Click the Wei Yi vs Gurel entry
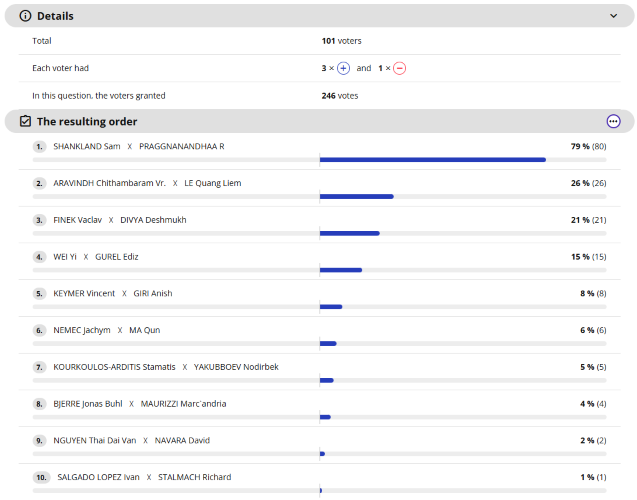 95,257
